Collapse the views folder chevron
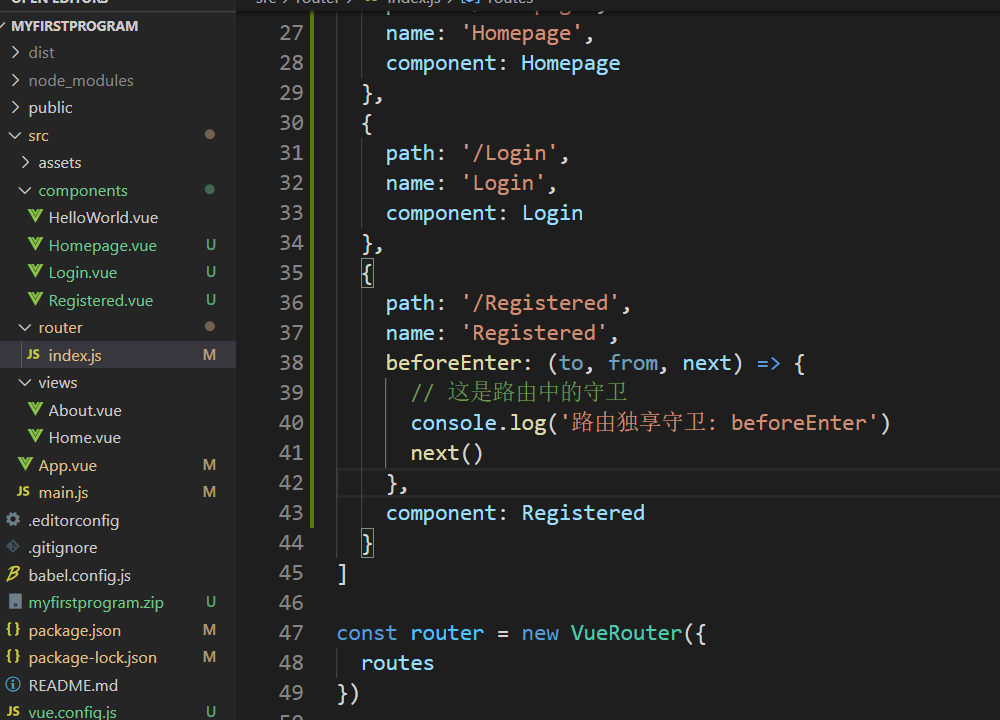This screenshot has height=720, width=1000. click(x=25, y=382)
